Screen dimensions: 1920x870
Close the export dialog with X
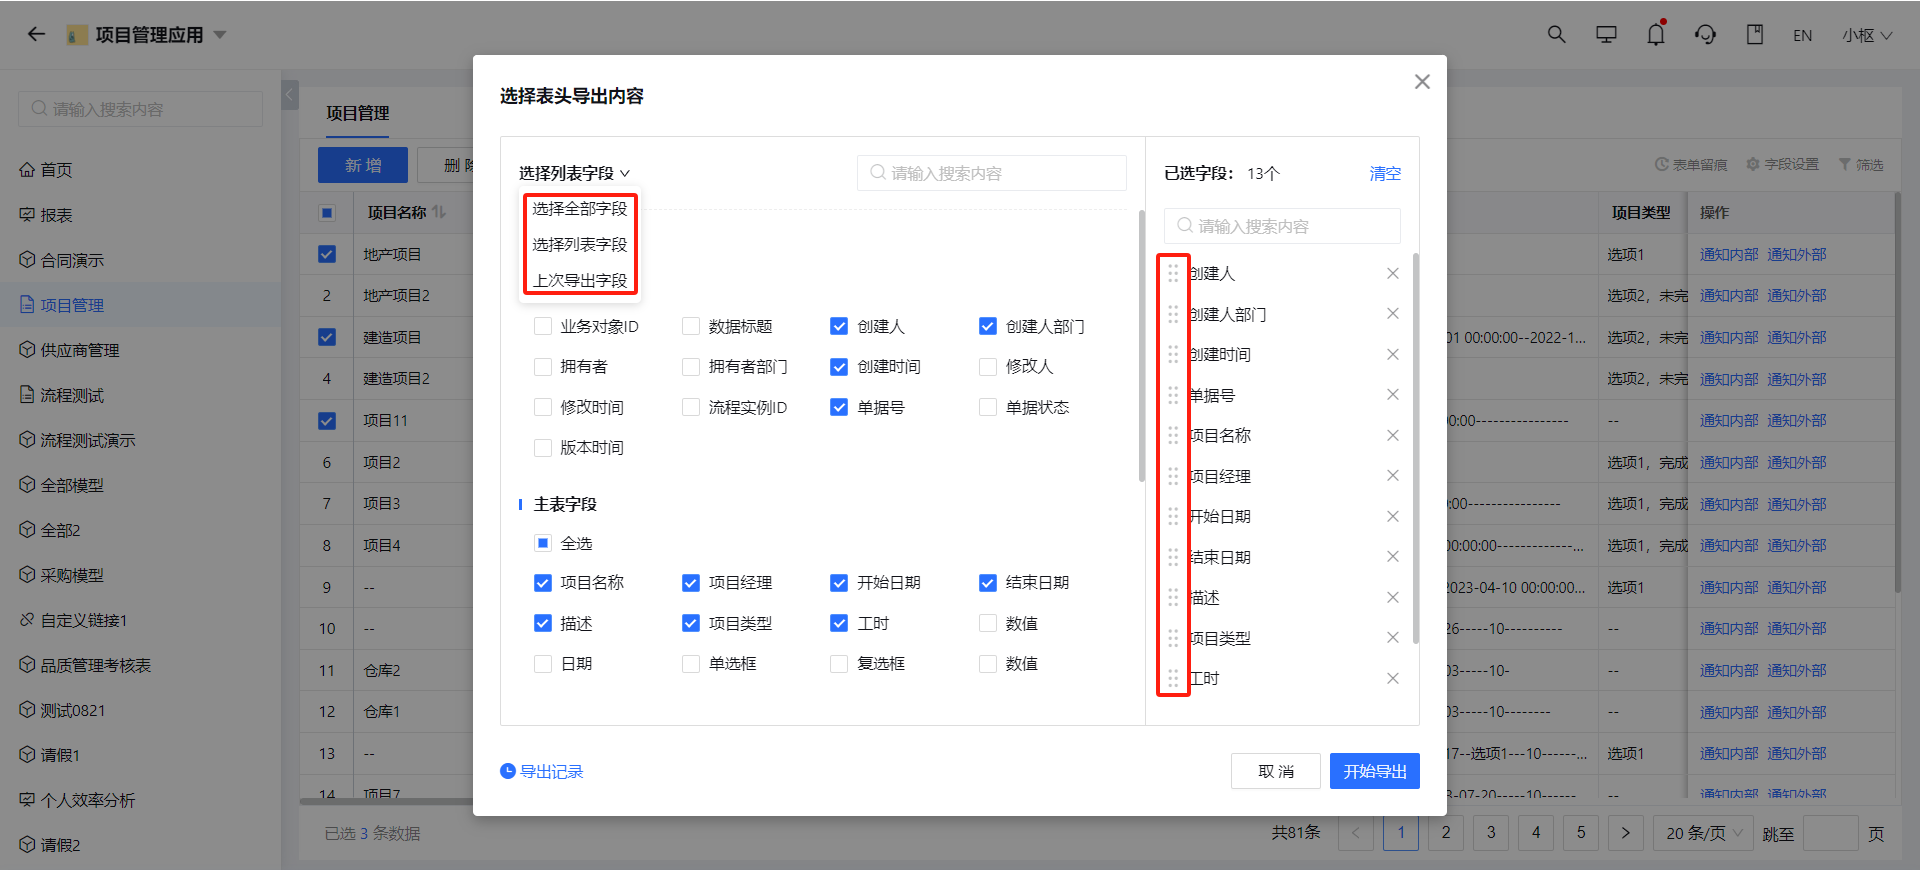tap(1422, 82)
